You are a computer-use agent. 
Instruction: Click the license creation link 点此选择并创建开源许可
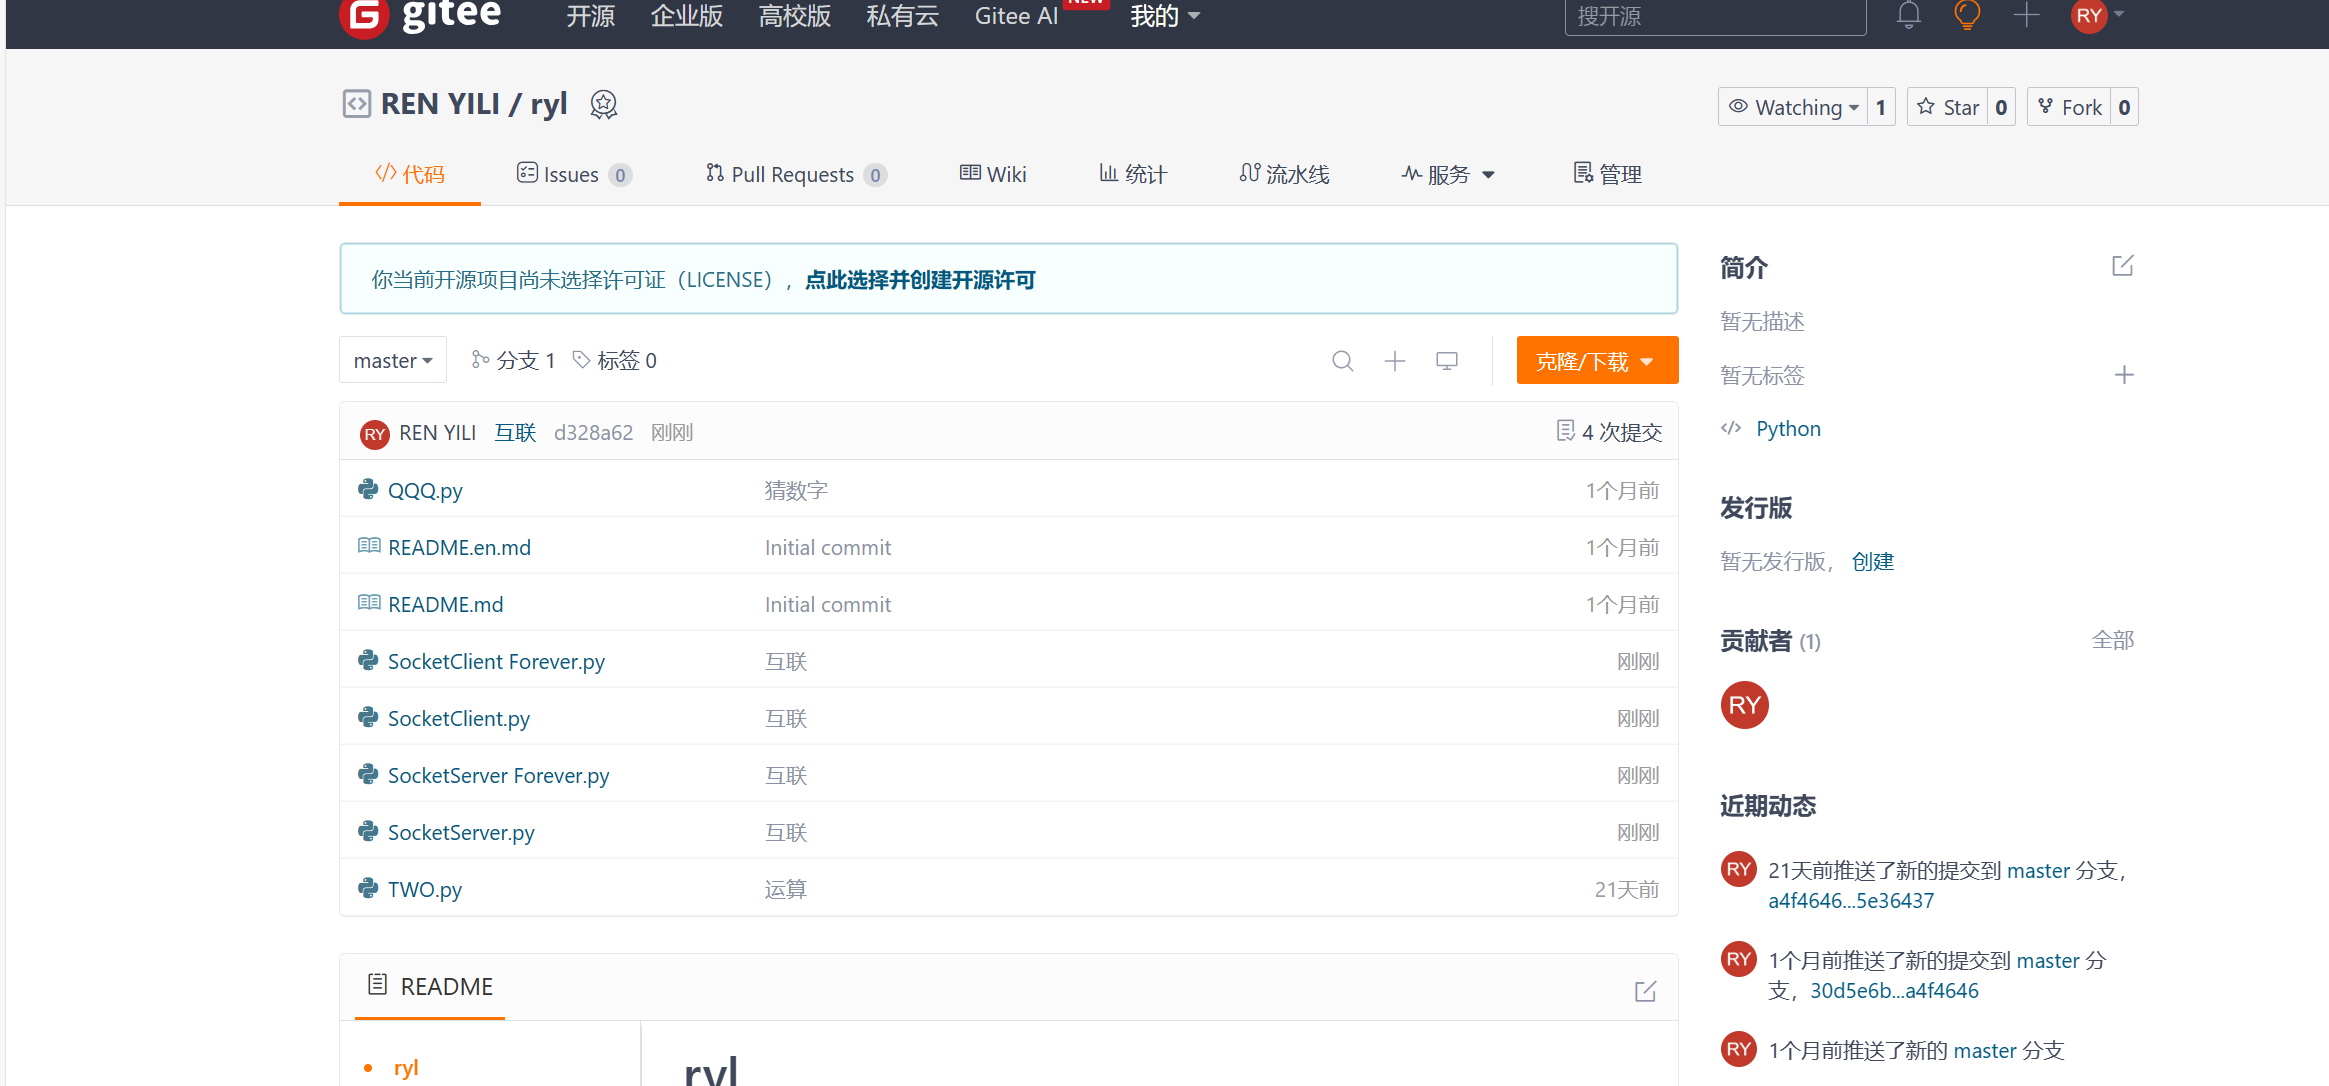tap(920, 280)
